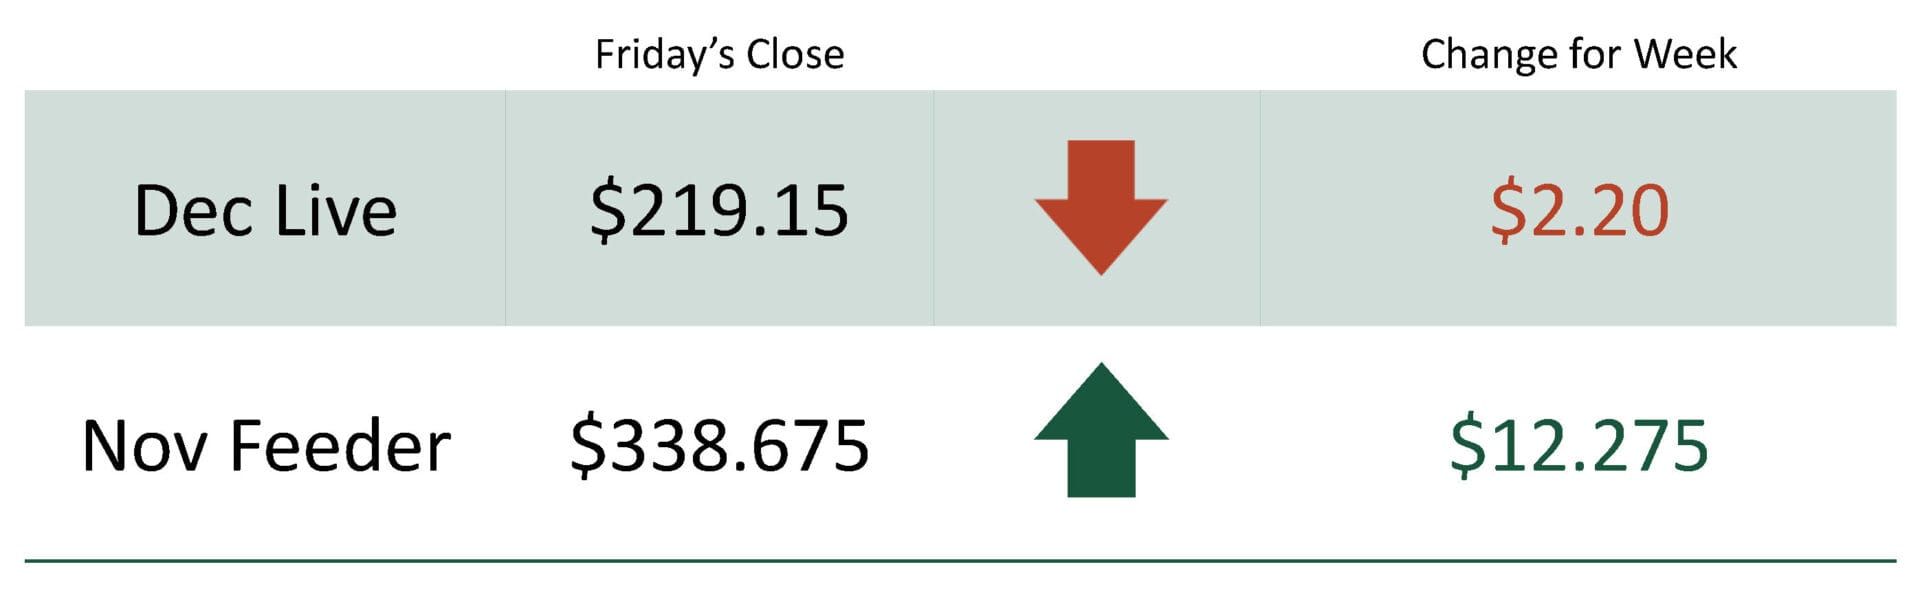Image resolution: width=1920 pixels, height=591 pixels.
Task: Click the Dec Live row label
Action: tap(265, 211)
